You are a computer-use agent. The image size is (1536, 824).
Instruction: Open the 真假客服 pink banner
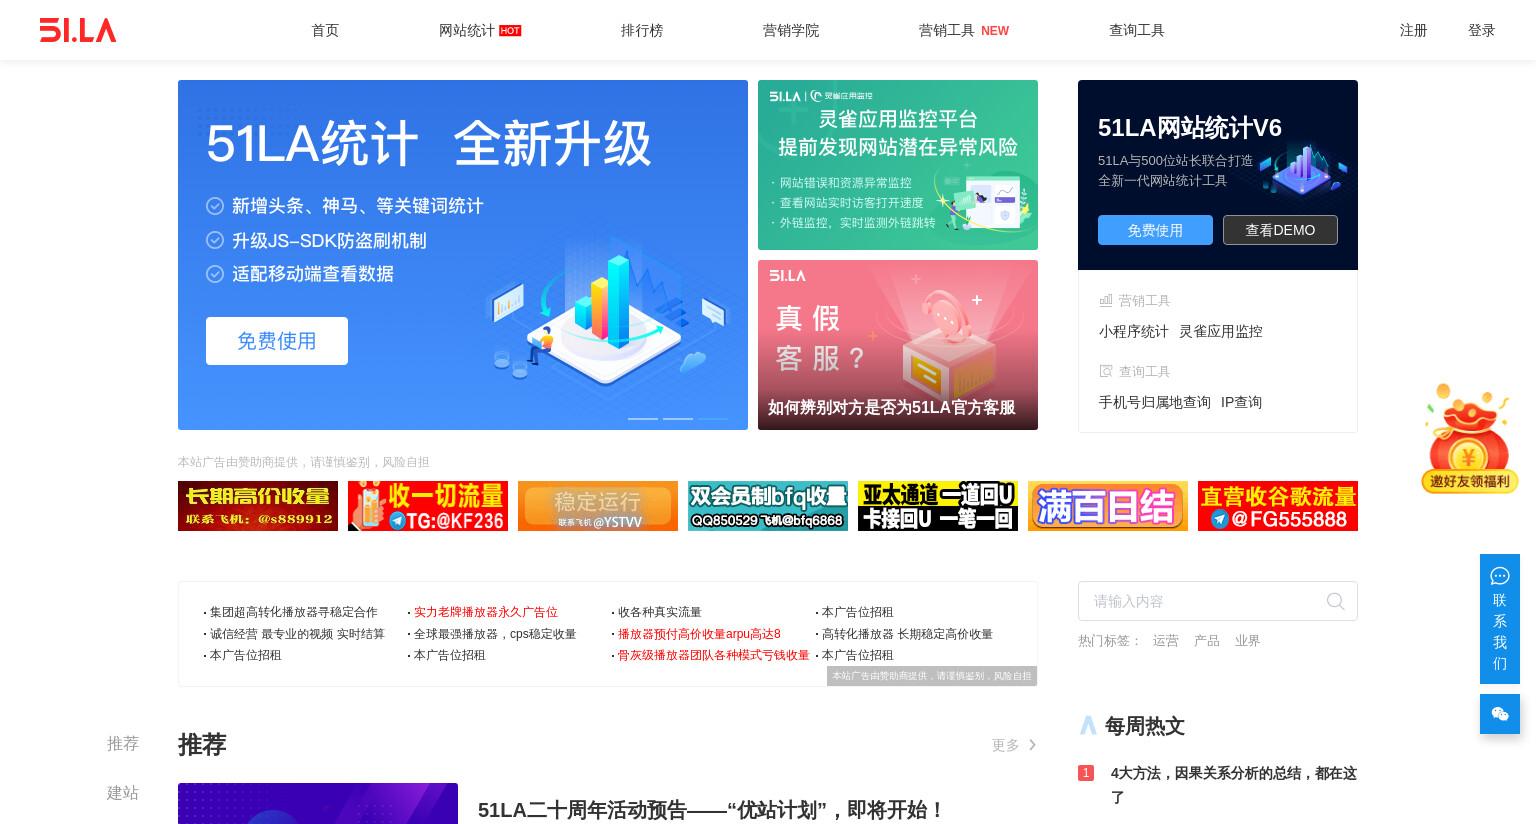tap(898, 345)
